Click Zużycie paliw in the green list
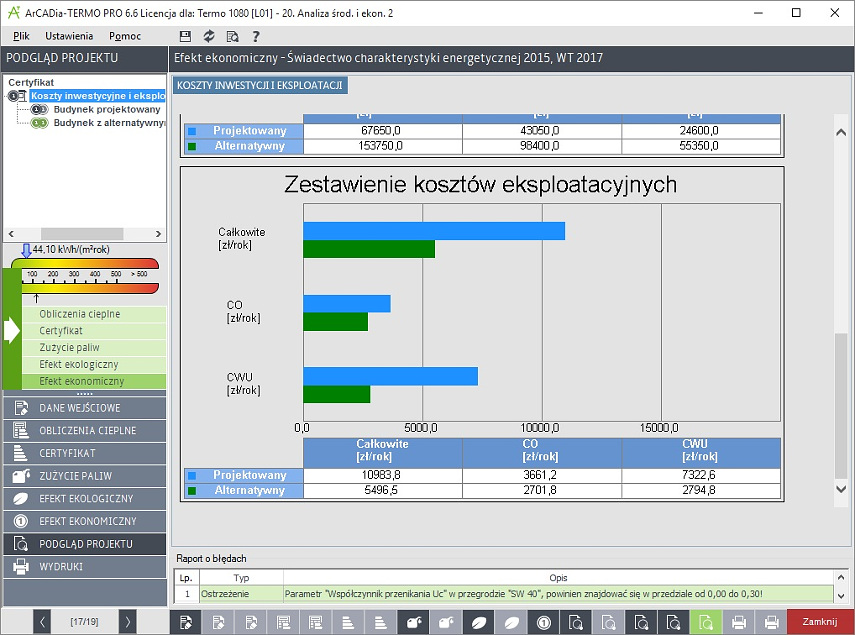This screenshot has height=635, width=855. coord(94,348)
